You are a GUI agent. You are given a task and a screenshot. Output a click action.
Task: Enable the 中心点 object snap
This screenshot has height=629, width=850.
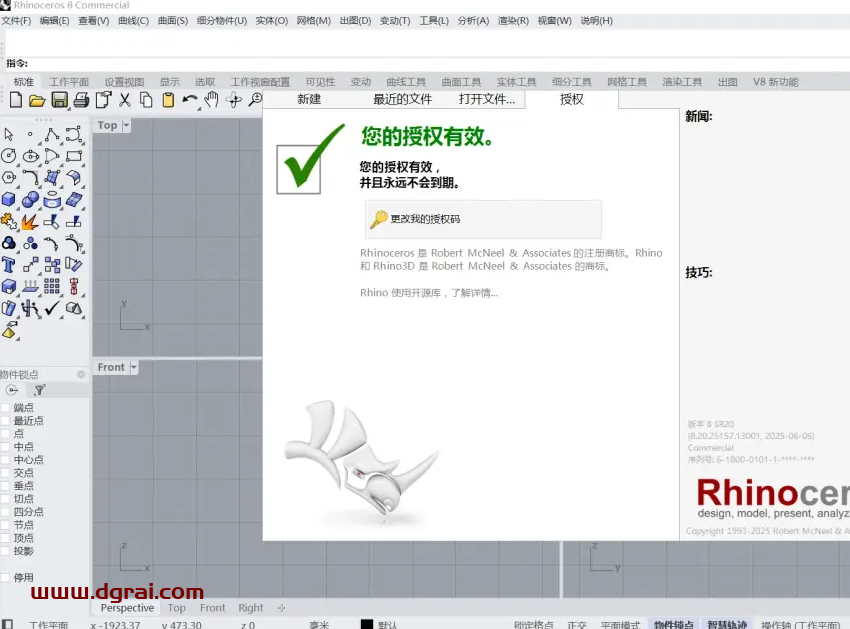click(5, 459)
